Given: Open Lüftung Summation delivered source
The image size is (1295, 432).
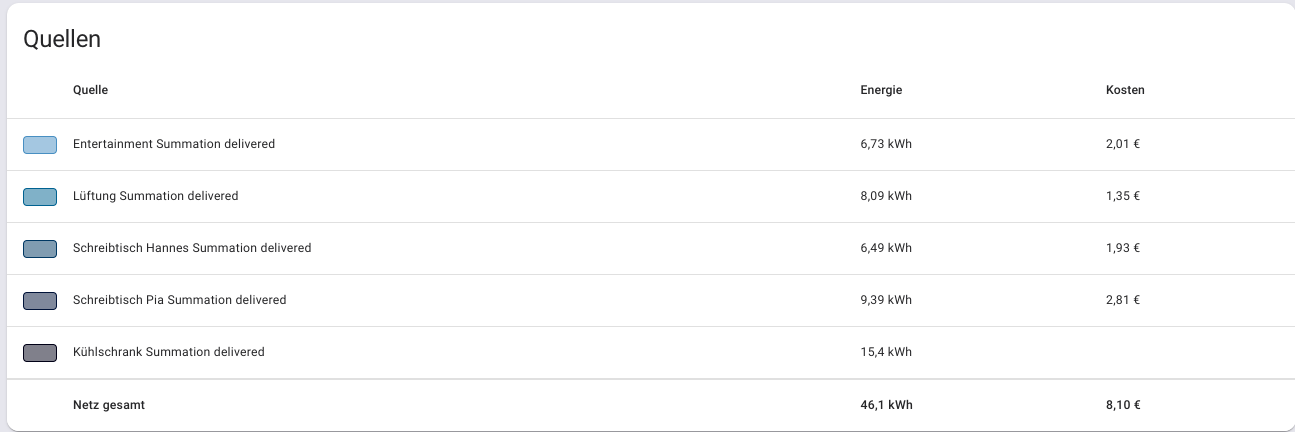Looking at the screenshot, I should (156, 196).
